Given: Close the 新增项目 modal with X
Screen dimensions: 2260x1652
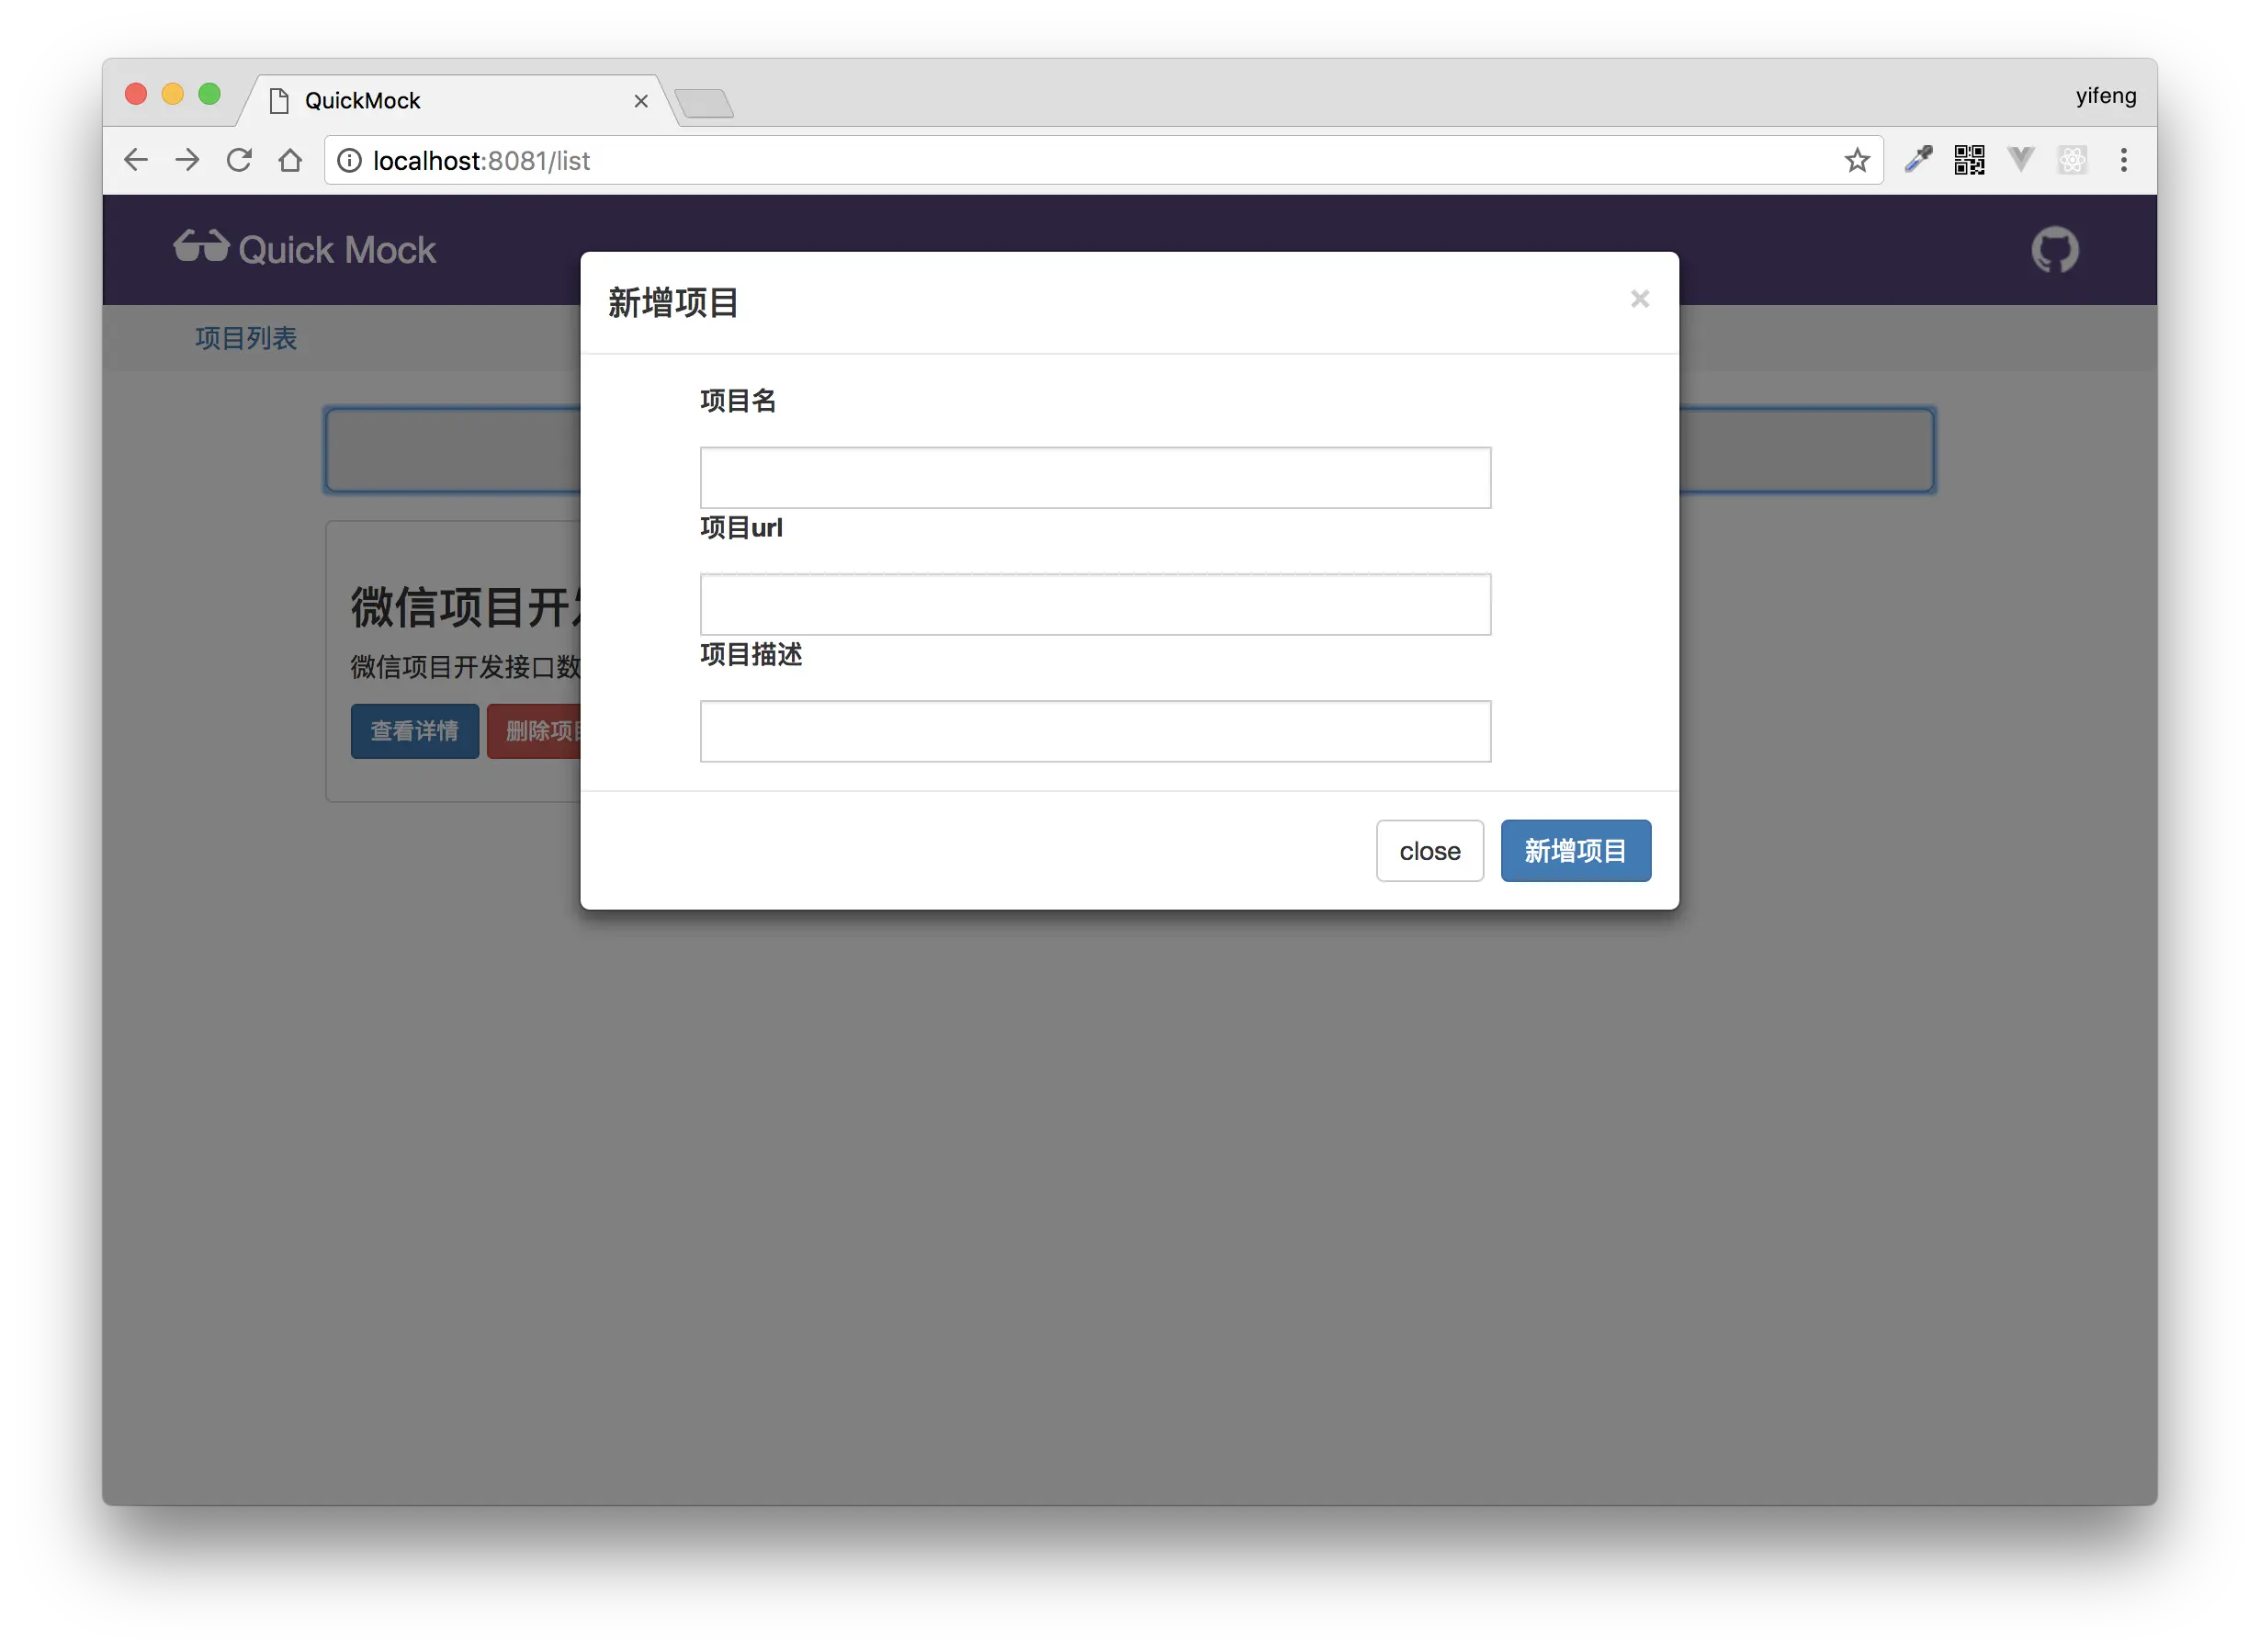Looking at the screenshot, I should click(1639, 299).
